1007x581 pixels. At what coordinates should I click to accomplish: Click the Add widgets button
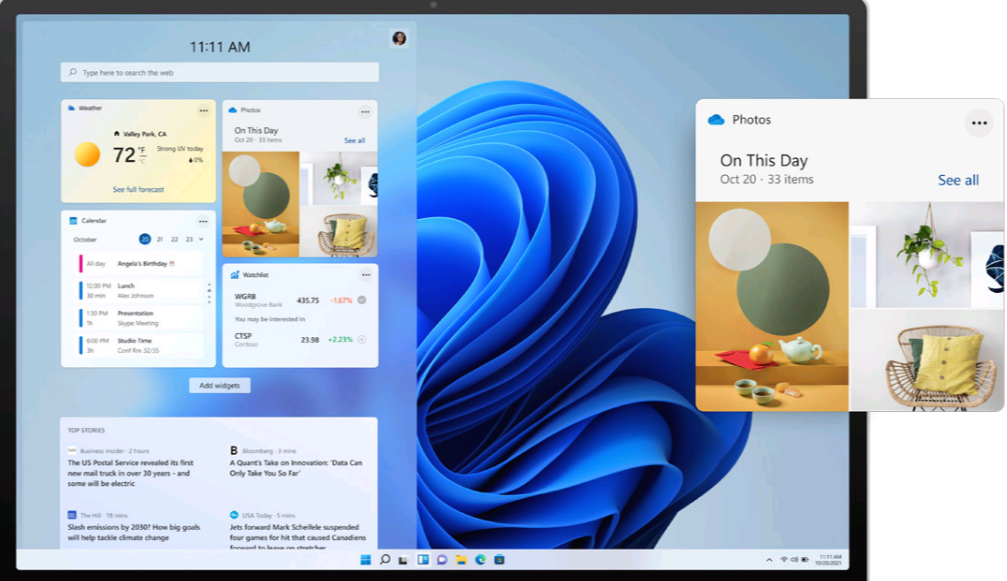pyautogui.click(x=220, y=385)
